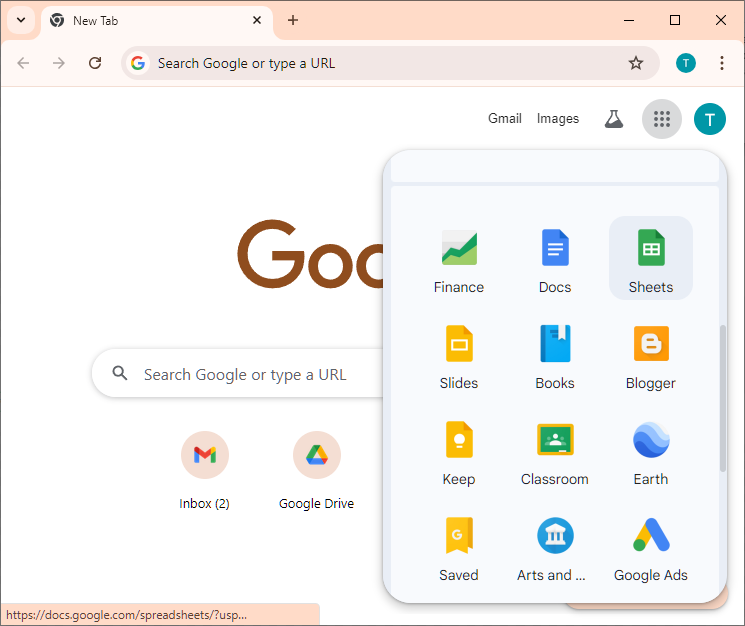Open Inbox (2) Gmail shortcut
The width and height of the screenshot is (745, 626).
(205, 470)
